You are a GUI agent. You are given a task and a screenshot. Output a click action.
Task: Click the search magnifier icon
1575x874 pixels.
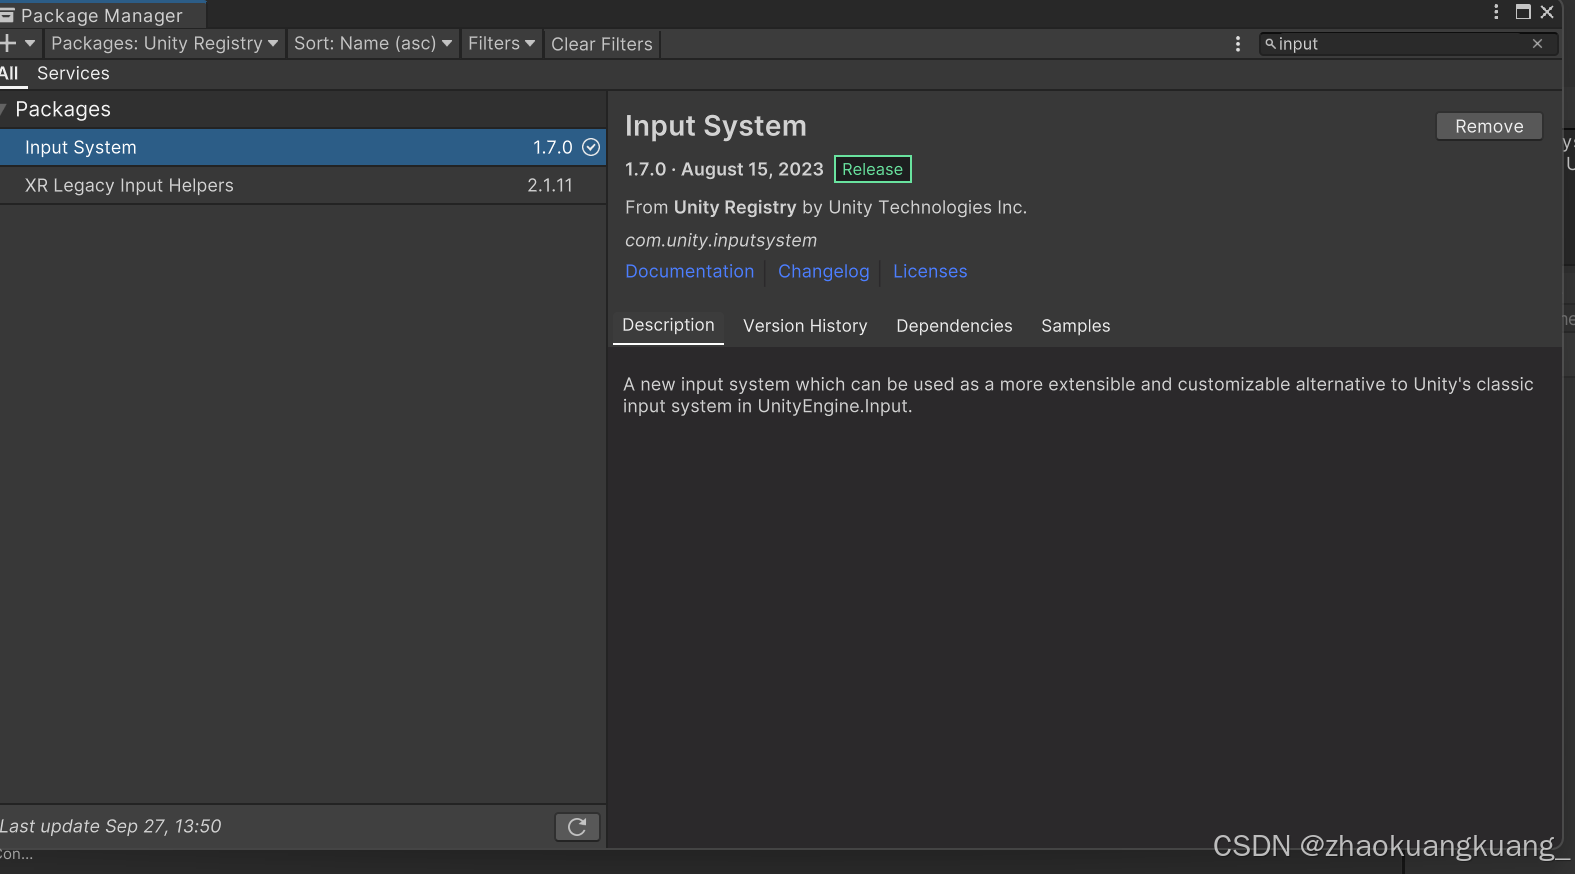[1270, 44]
